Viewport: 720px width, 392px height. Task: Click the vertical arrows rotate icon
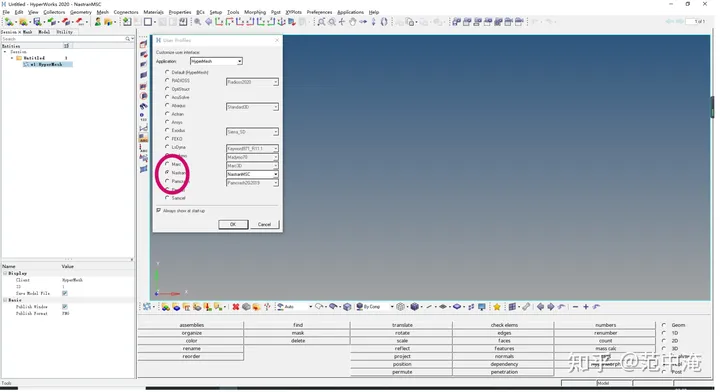[x=373, y=22]
